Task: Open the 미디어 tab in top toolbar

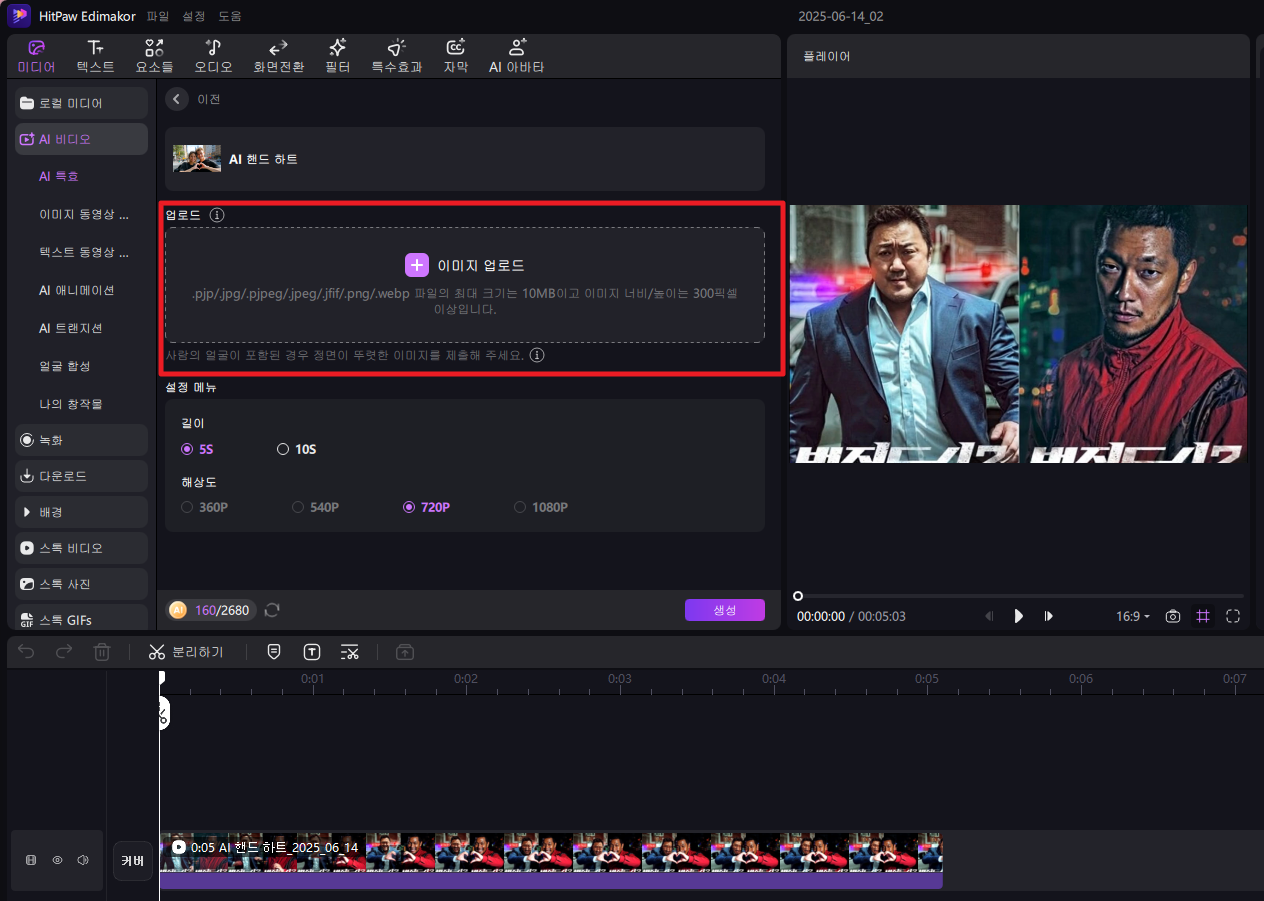Action: (x=36, y=57)
